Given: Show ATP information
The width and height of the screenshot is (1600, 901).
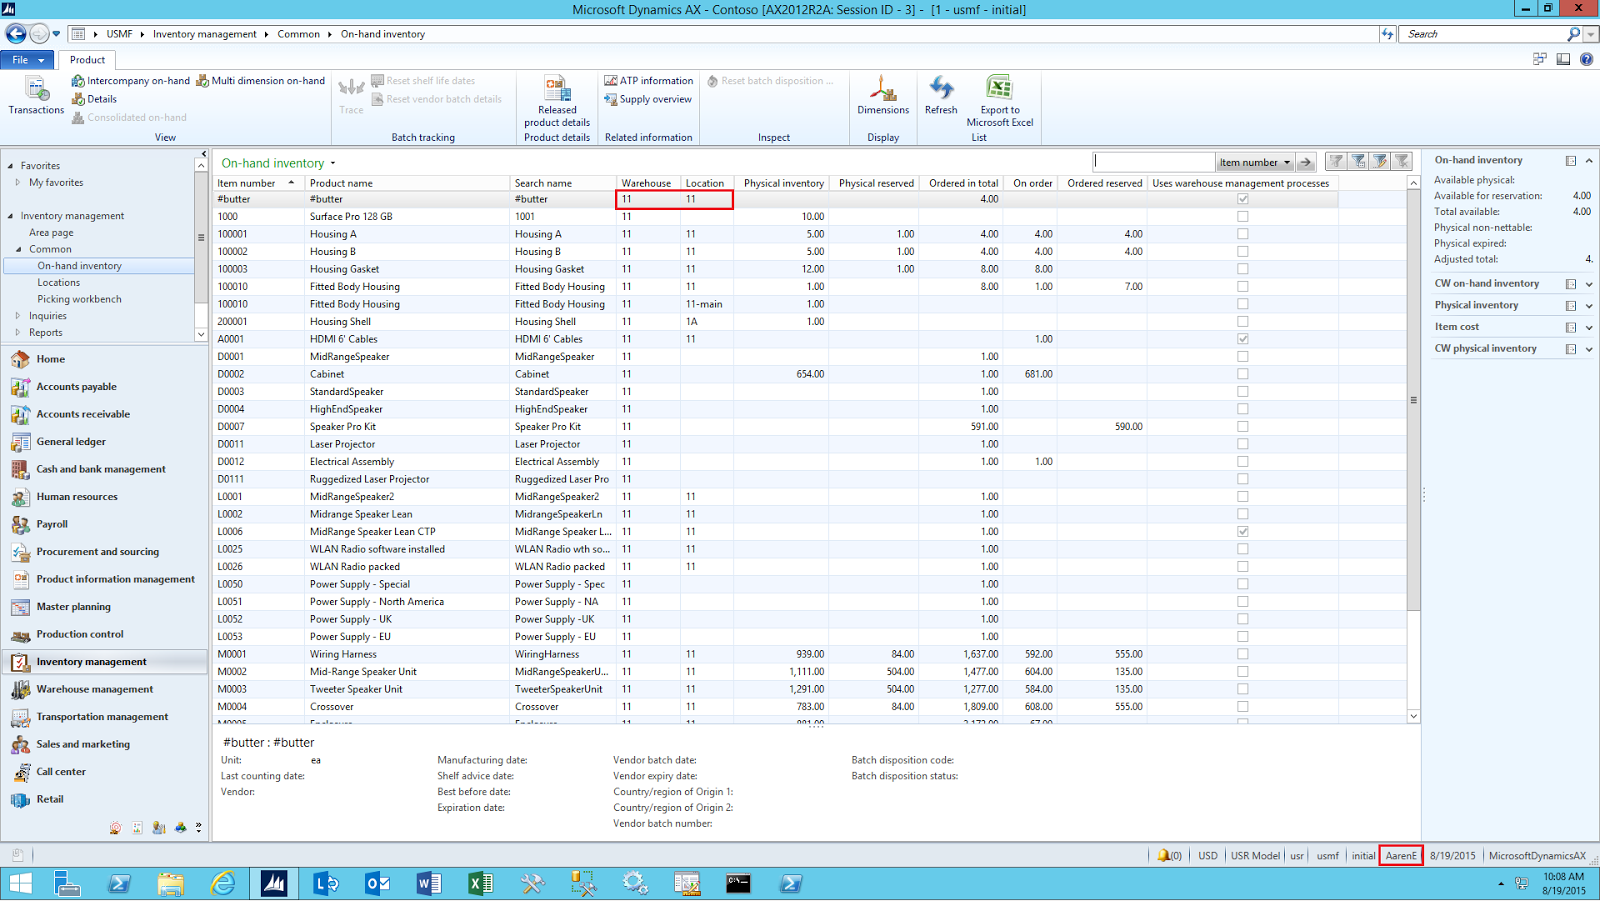Looking at the screenshot, I should click(648, 81).
